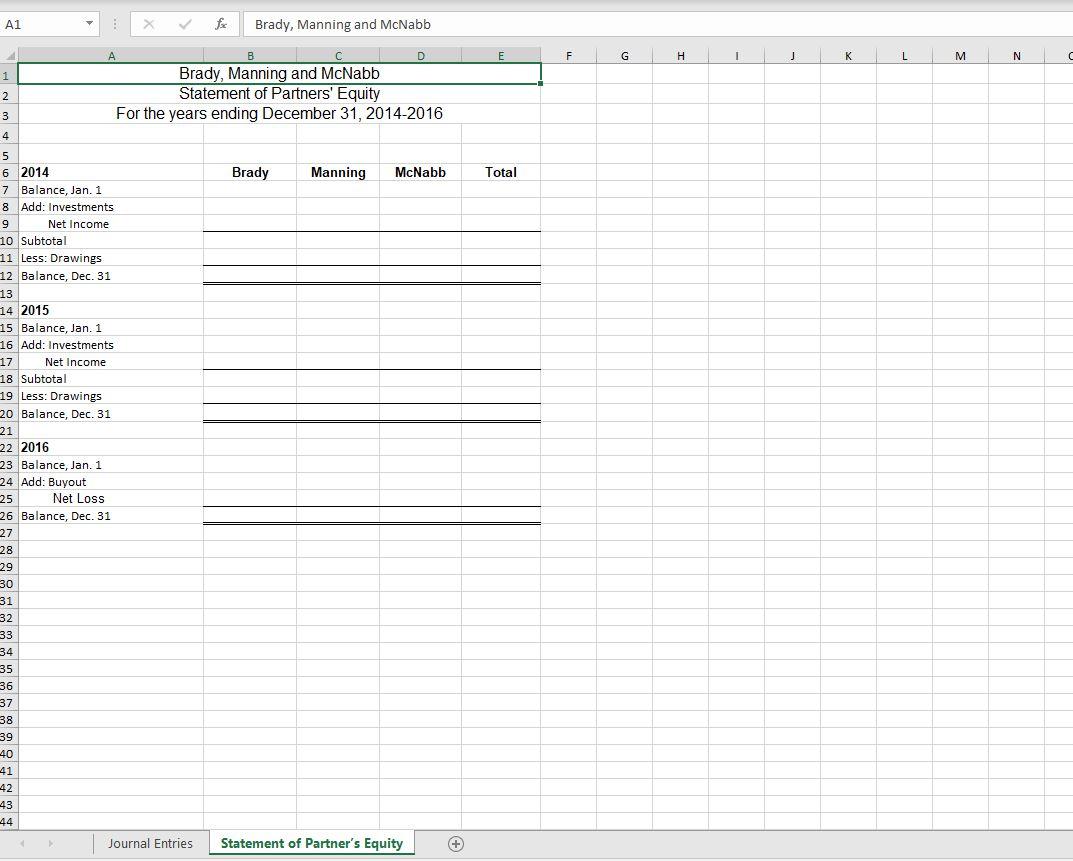Click Total cell for 2016 Balance Dec. 31
The height and width of the screenshot is (861, 1073).
(x=501, y=516)
